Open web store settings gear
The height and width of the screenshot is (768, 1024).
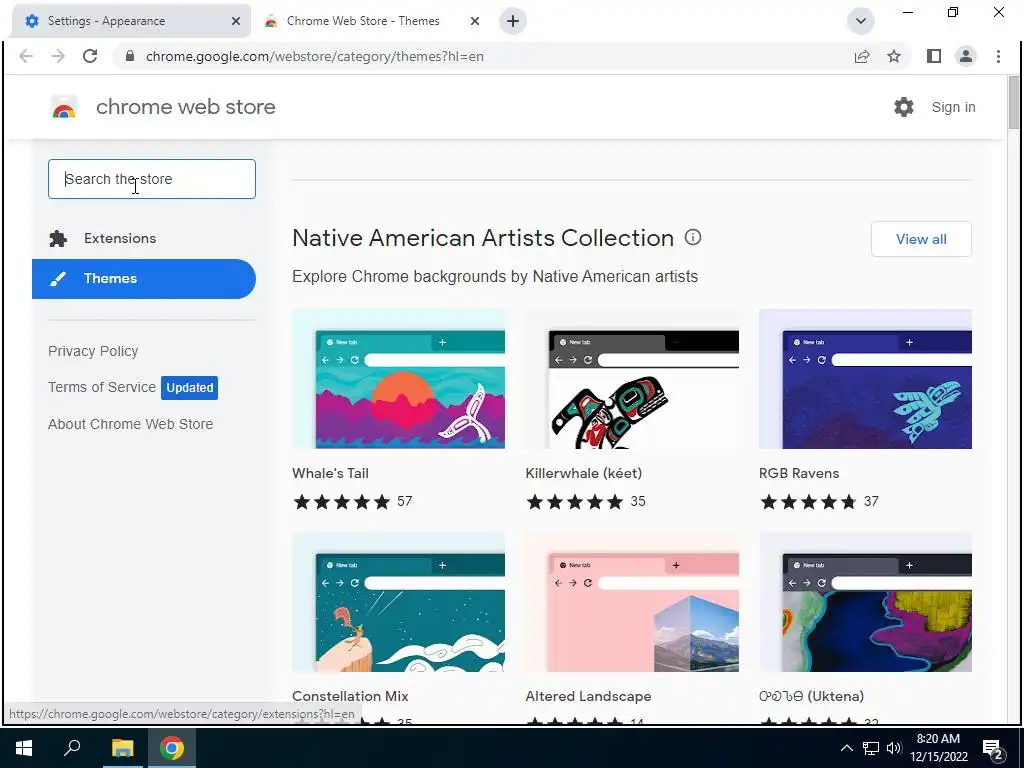tap(904, 107)
